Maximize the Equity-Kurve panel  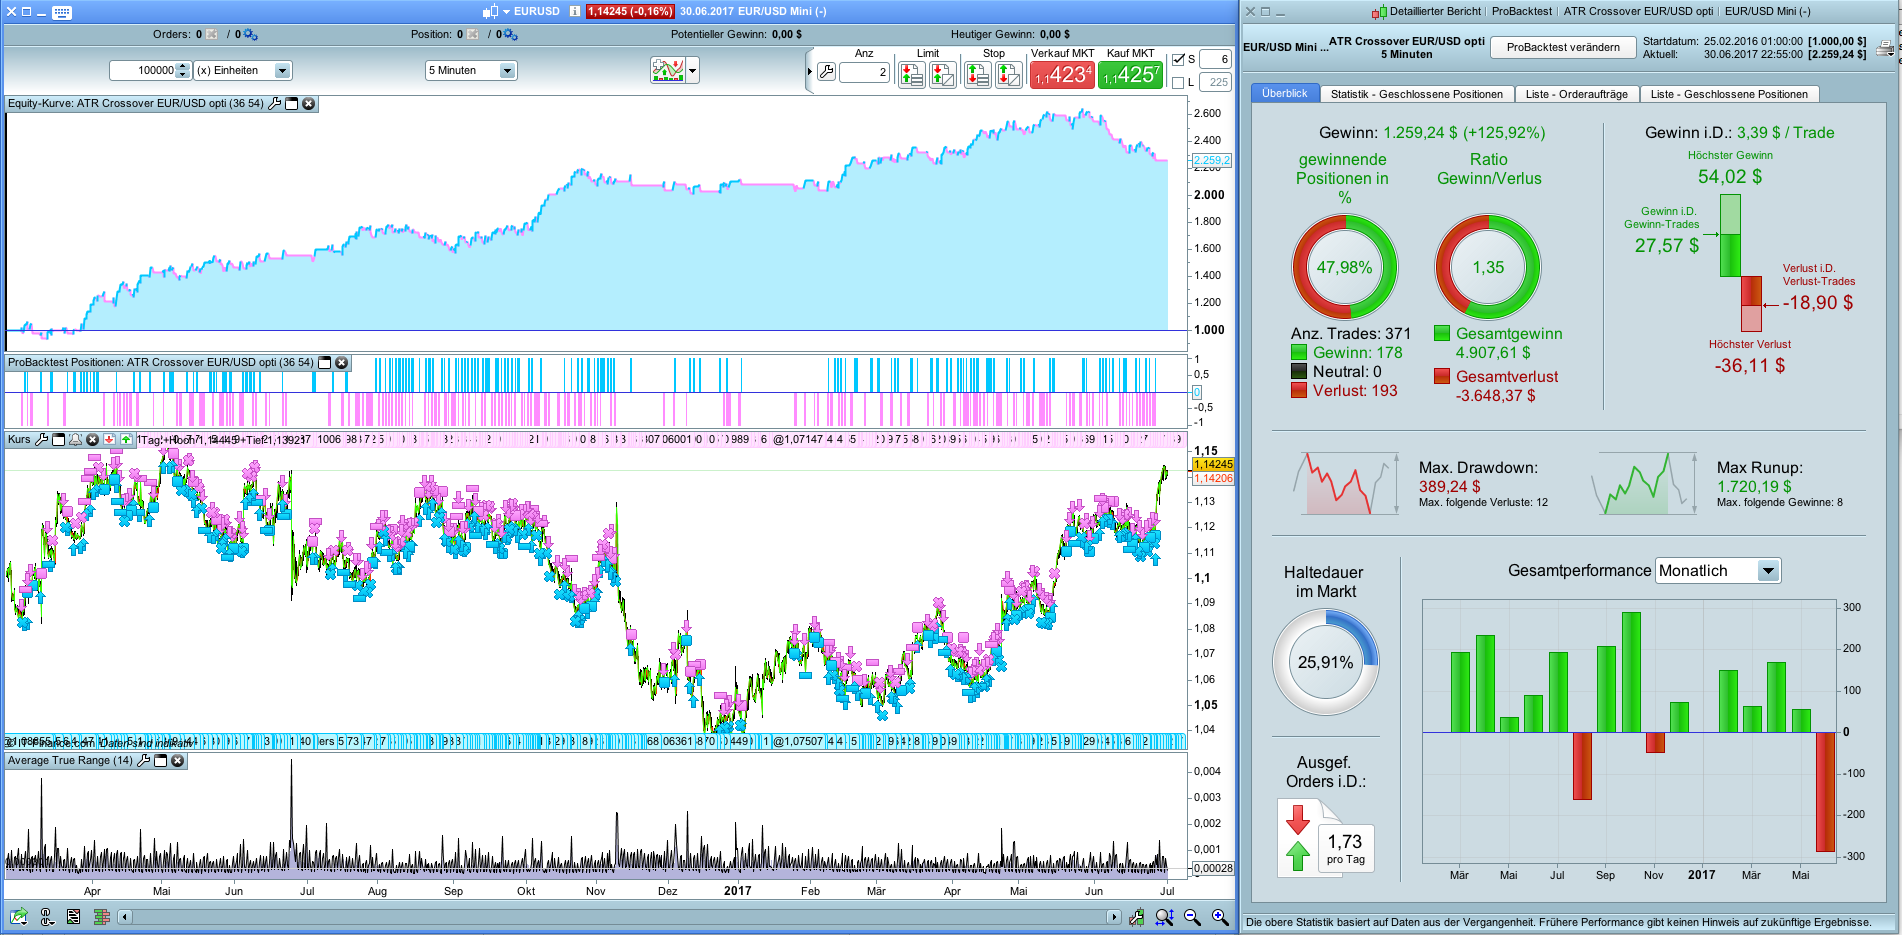click(292, 103)
